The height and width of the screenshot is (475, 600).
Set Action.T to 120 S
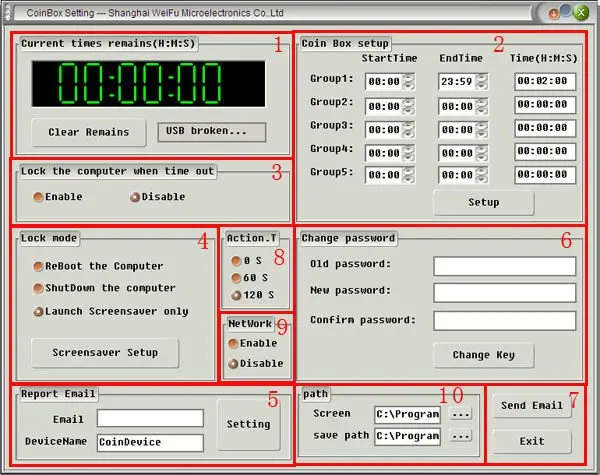tap(236, 295)
